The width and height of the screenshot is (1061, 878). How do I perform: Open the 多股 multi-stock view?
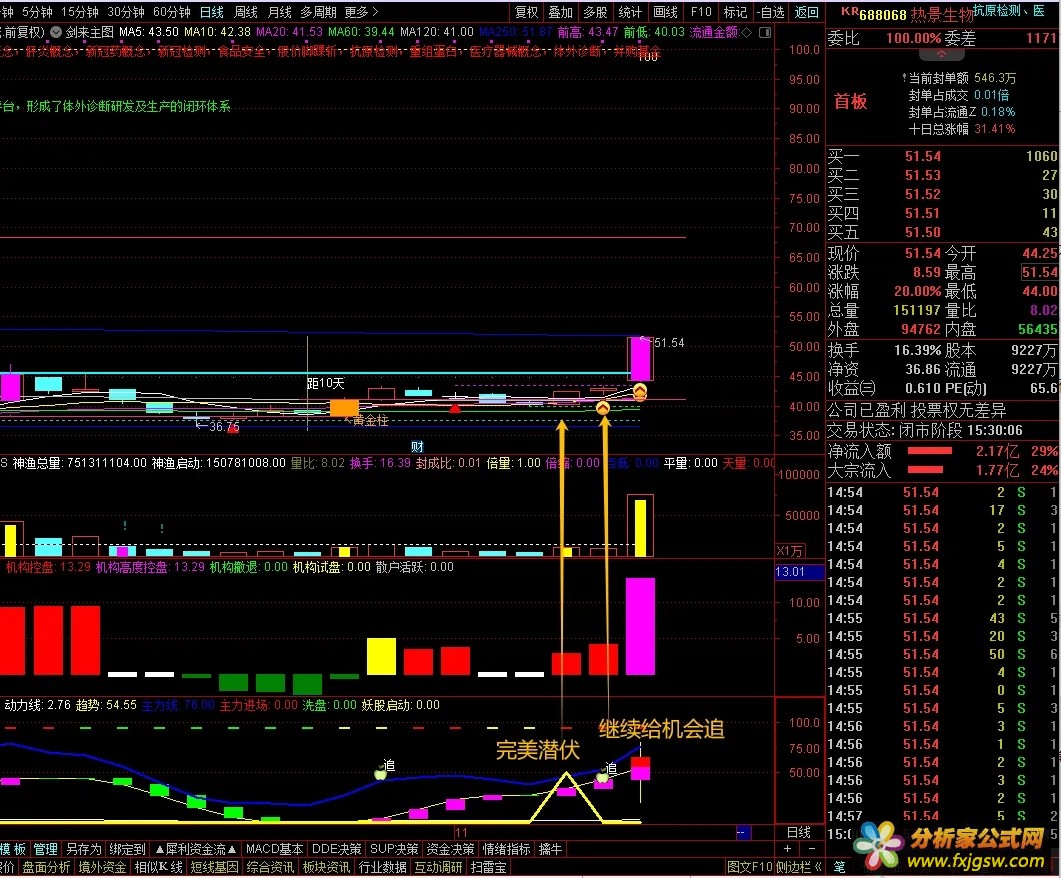coord(595,12)
